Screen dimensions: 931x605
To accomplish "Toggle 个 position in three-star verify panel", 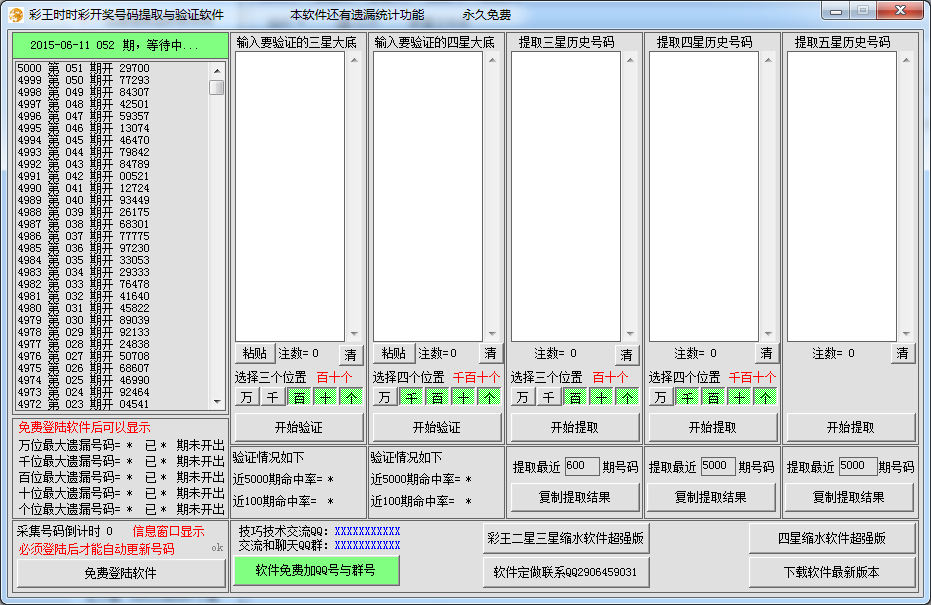I will coord(351,397).
